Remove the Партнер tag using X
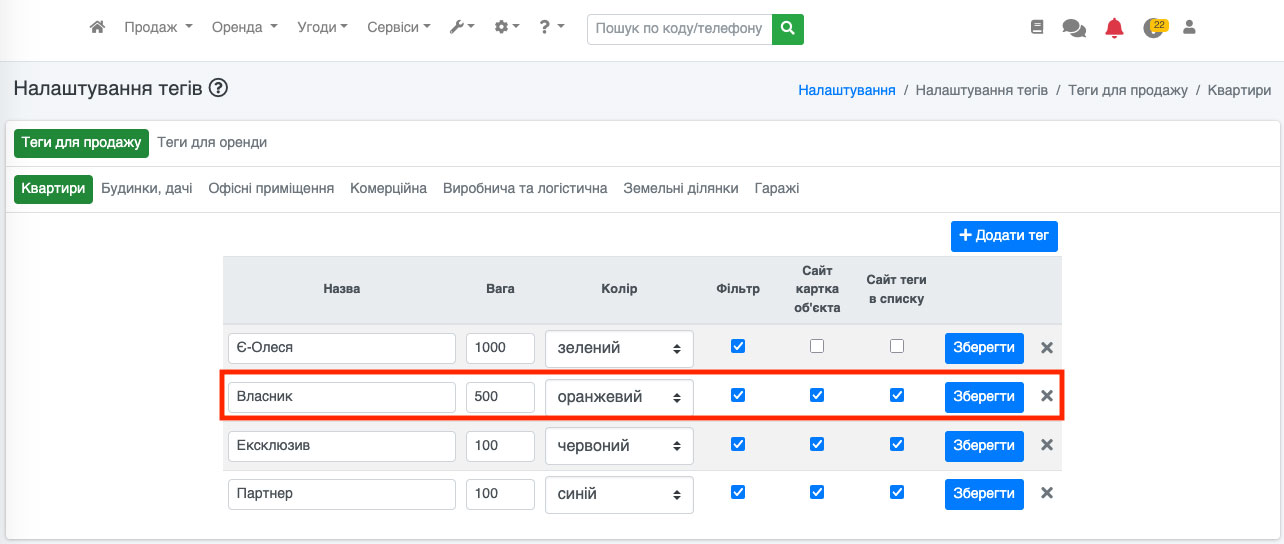This screenshot has width=1284, height=544. click(x=1047, y=493)
